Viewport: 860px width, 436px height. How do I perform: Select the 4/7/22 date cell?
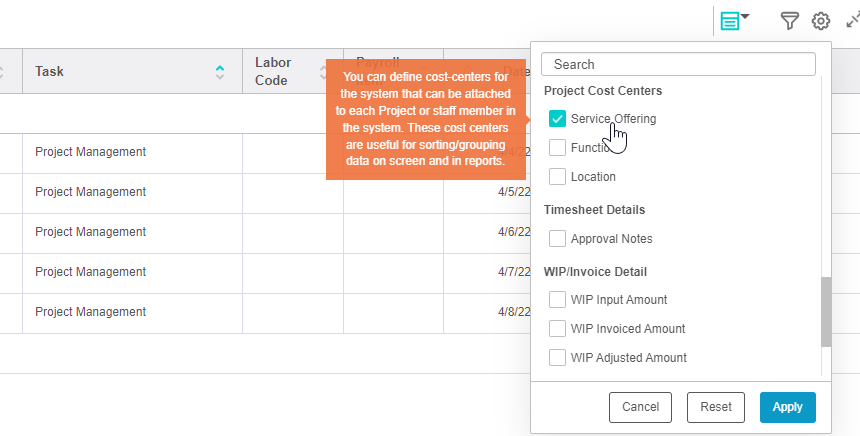click(487, 272)
